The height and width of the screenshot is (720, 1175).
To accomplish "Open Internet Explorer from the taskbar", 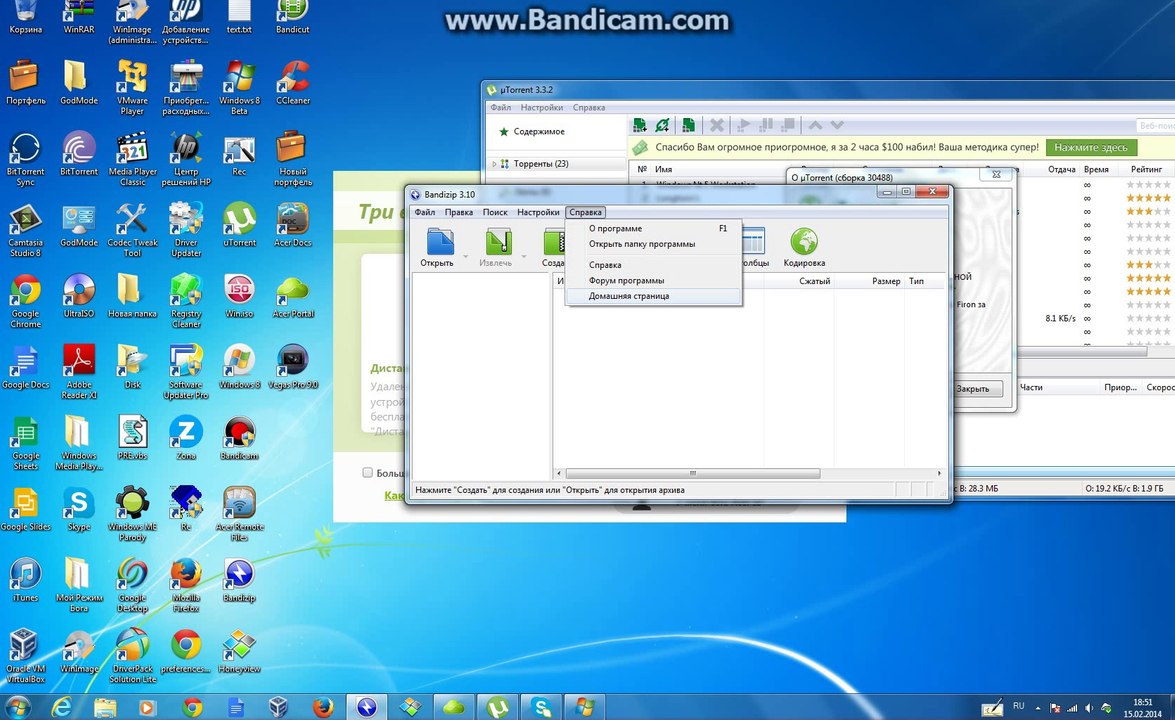I will (x=61, y=707).
